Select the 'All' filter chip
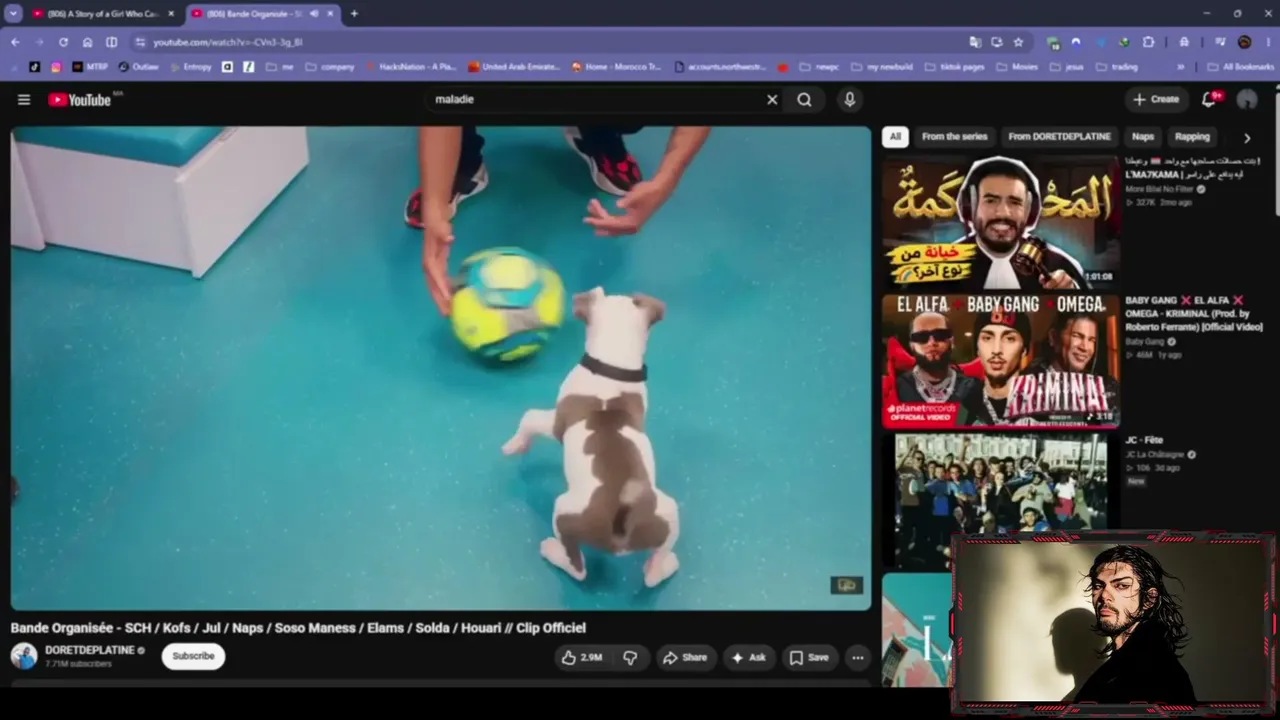Image resolution: width=1280 pixels, height=720 pixels. [x=895, y=137]
